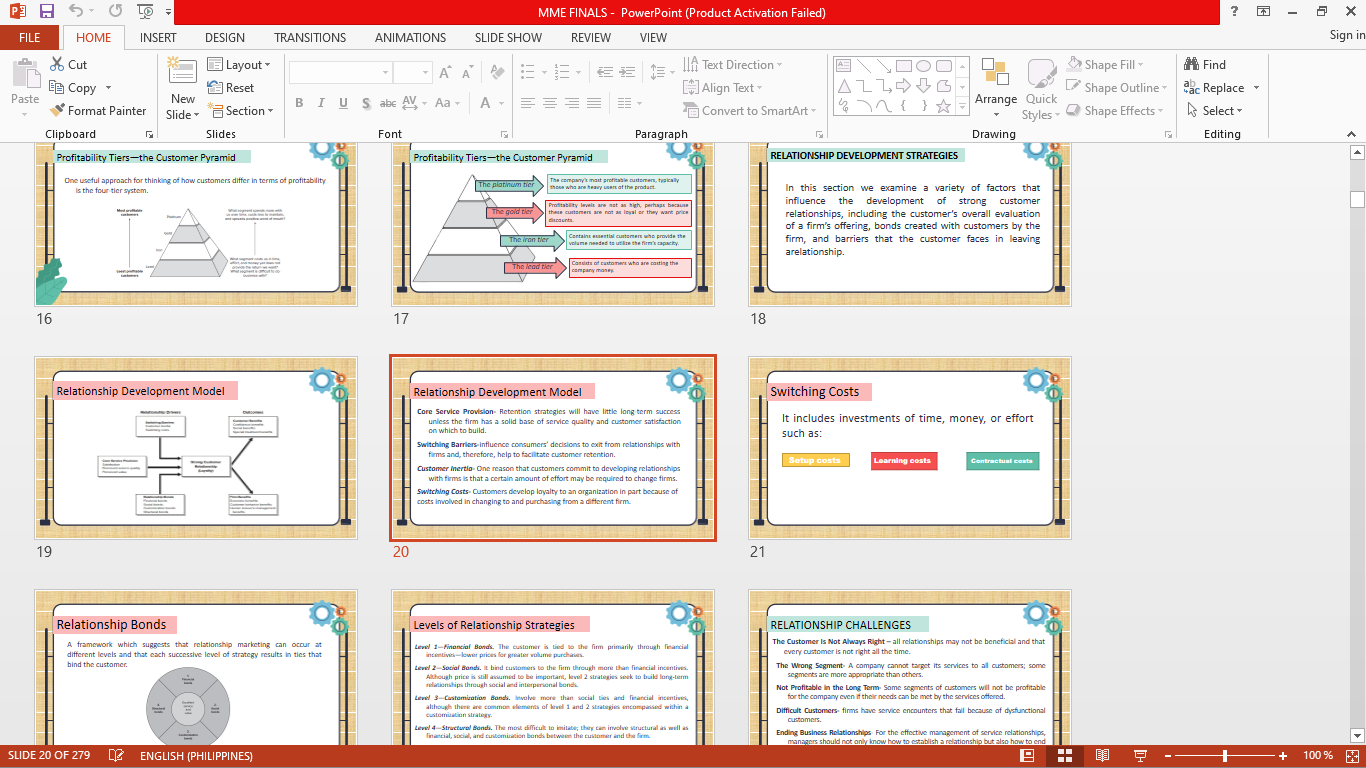This screenshot has height=768, width=1366.
Task: Open Text Direction dropdown
Action: point(735,64)
